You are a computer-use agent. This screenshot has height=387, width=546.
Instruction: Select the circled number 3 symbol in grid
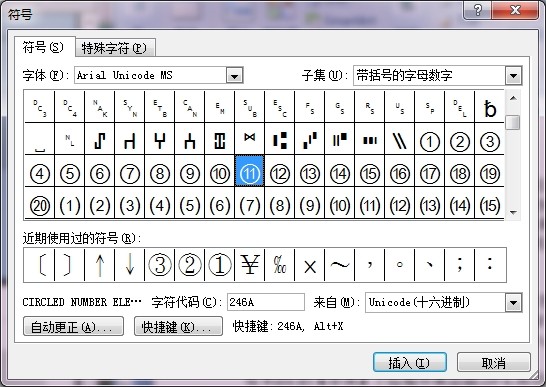(490, 141)
